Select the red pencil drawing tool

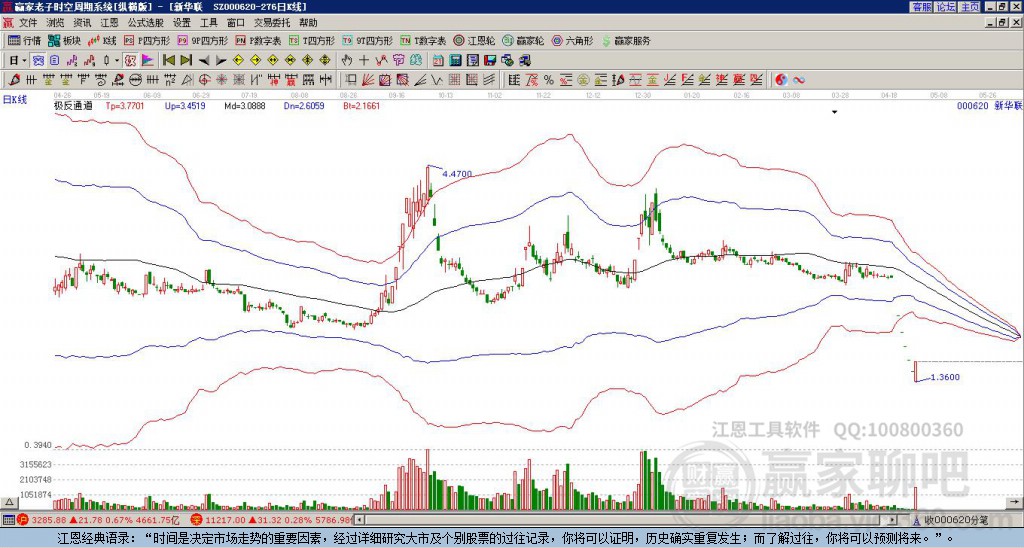[x=14, y=80]
